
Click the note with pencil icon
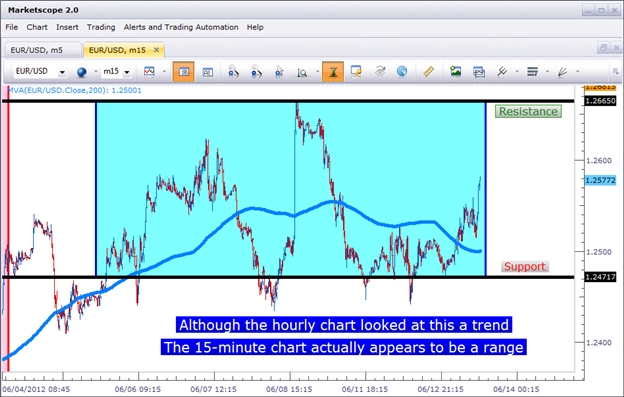click(x=356, y=72)
